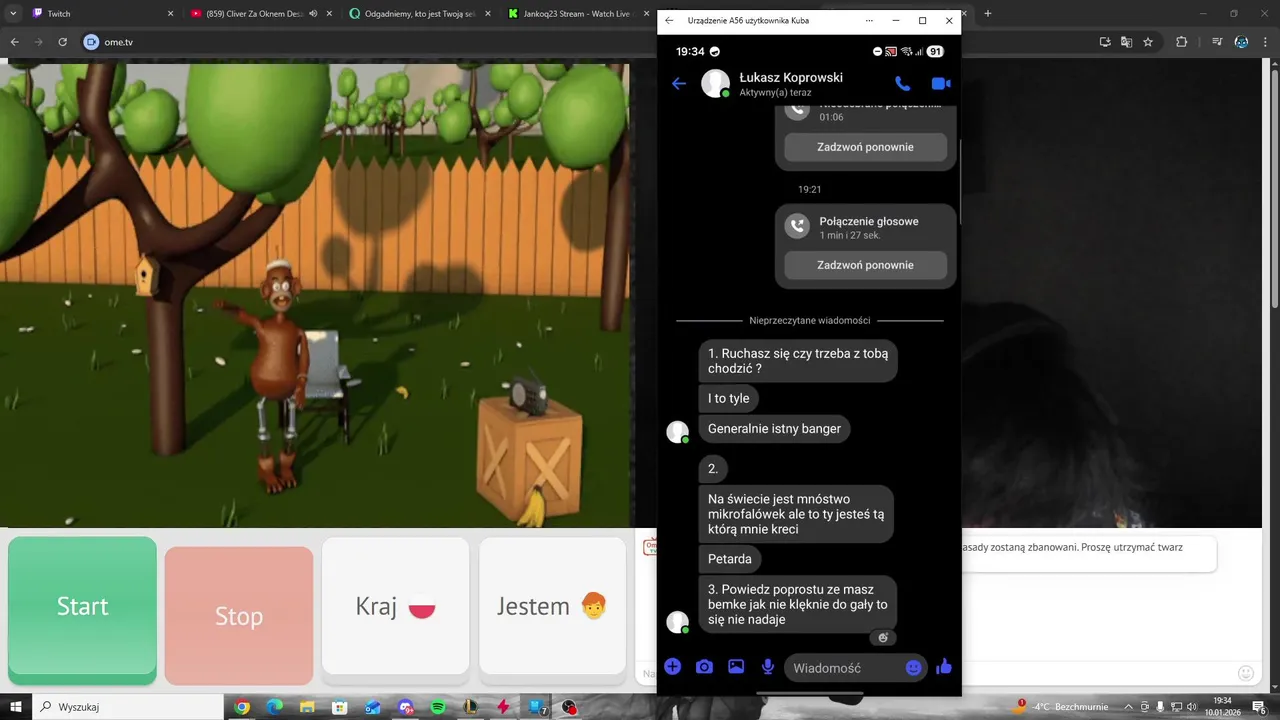This screenshot has height=720, width=1280.
Task: Click the ome.tv chat emoji smiley icon
Action: (x=1246, y=673)
